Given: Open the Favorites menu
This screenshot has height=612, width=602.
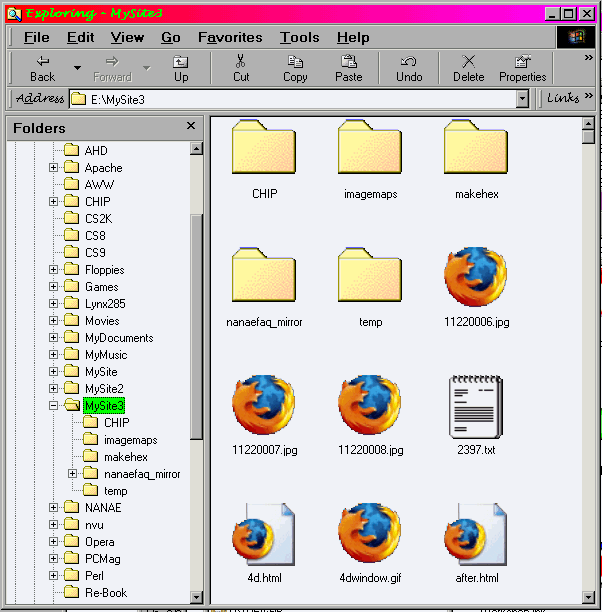Looking at the screenshot, I should coord(230,37).
